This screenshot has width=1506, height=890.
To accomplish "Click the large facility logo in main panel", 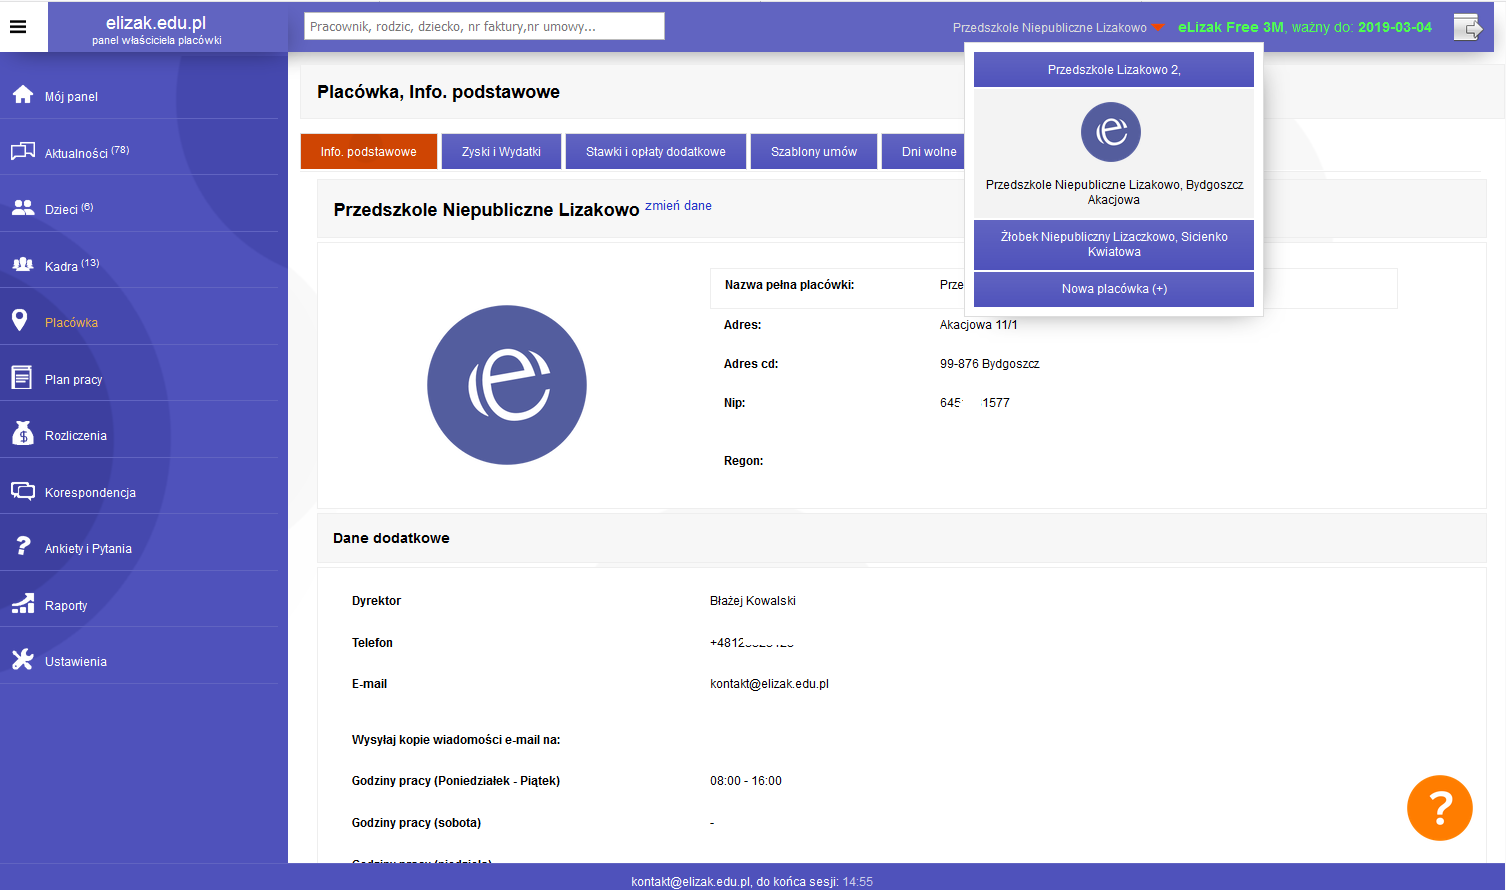I will click(x=507, y=385).
